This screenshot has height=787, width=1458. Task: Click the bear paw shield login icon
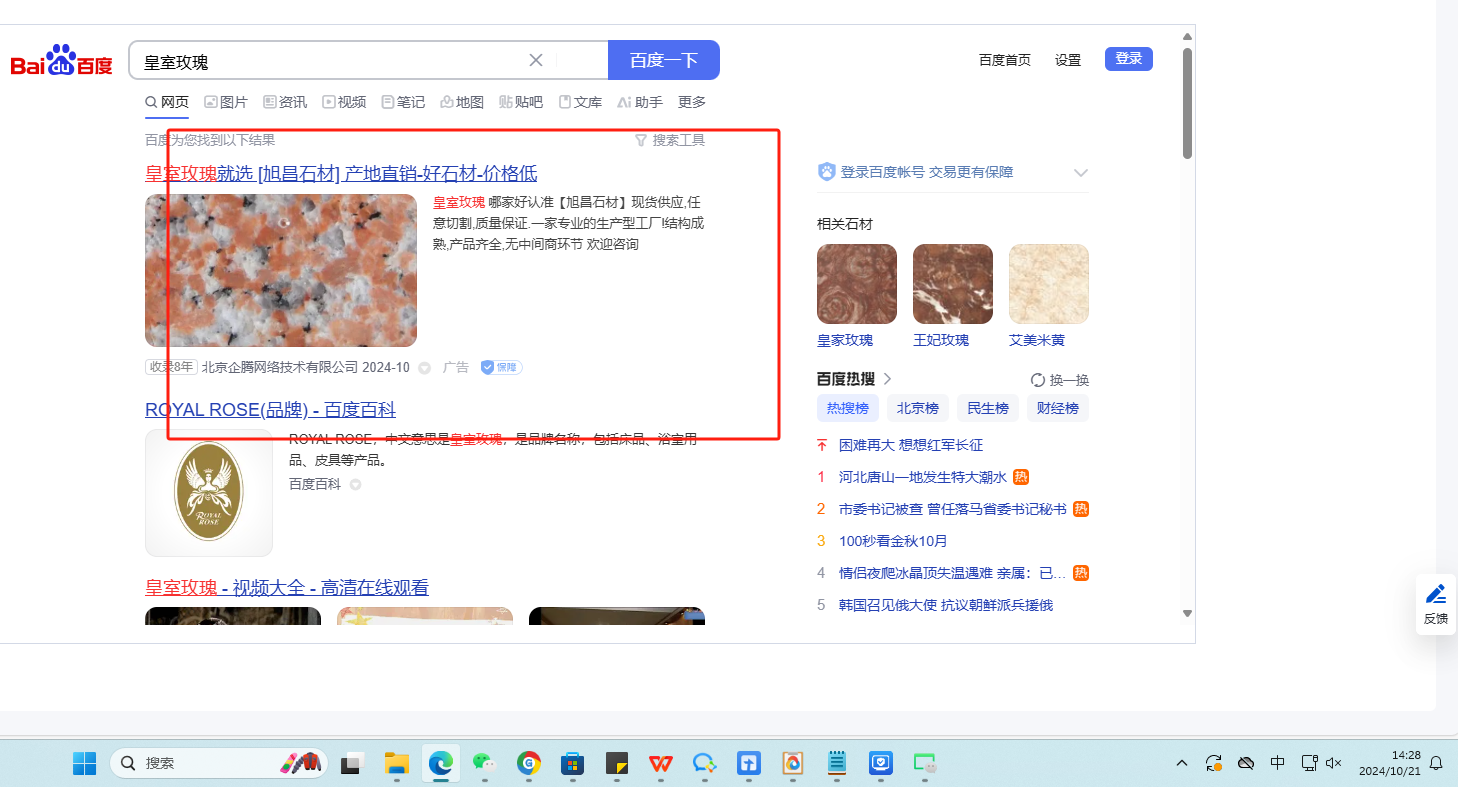click(x=826, y=172)
